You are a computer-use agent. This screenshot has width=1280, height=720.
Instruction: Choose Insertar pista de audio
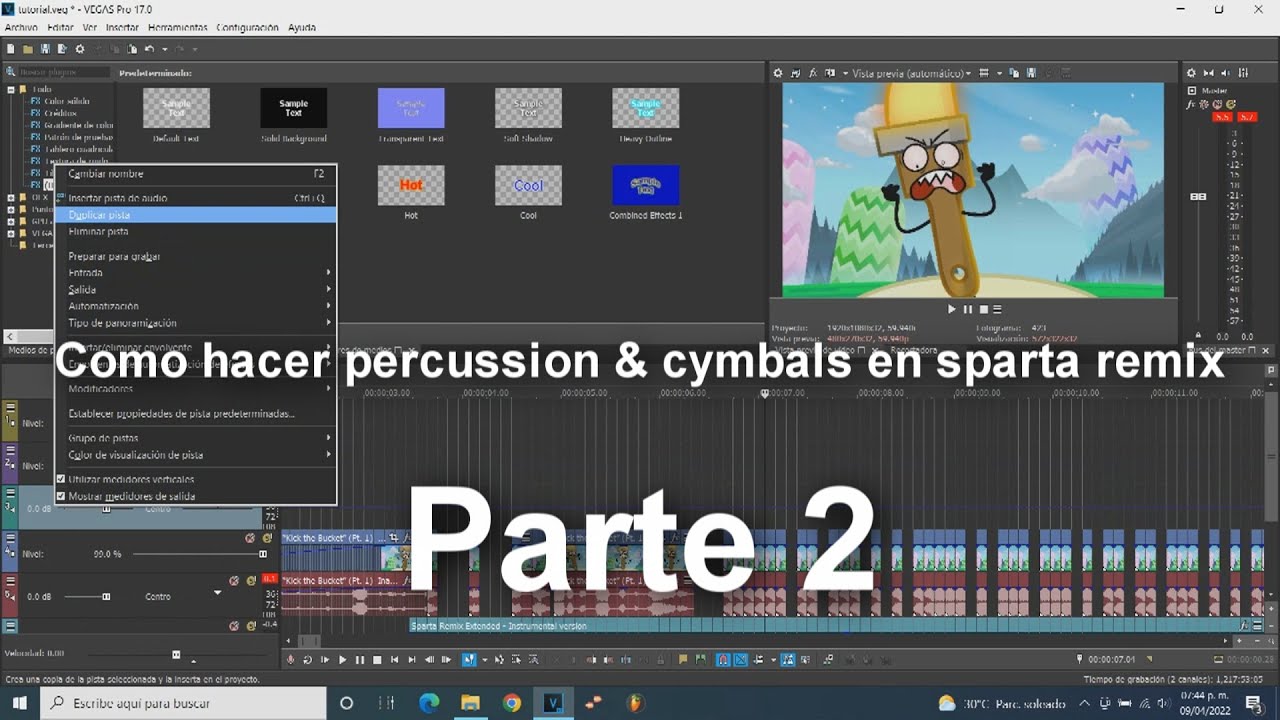coord(197,198)
